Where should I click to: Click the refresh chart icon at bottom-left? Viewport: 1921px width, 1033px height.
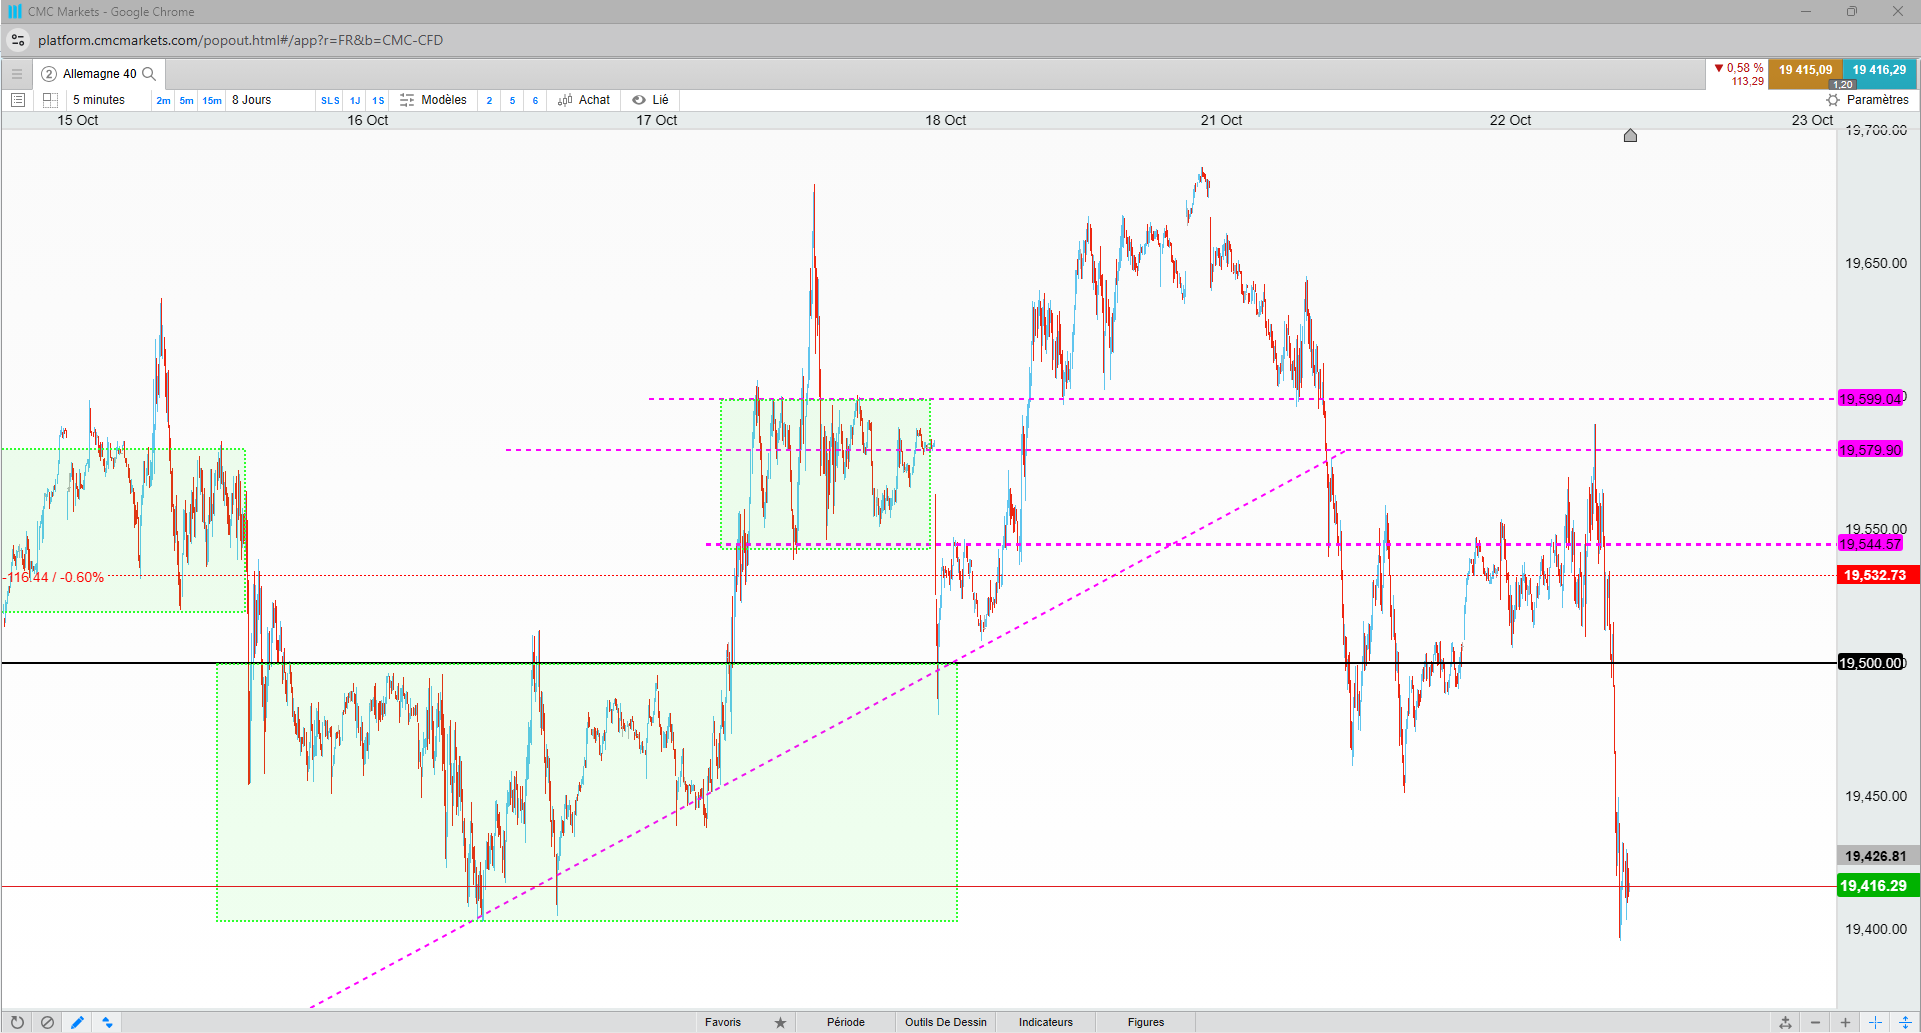pyautogui.click(x=17, y=1022)
